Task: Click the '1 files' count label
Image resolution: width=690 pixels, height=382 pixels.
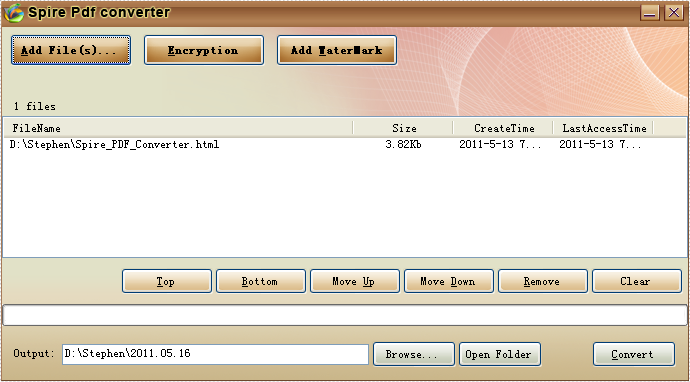Action: click(35, 107)
